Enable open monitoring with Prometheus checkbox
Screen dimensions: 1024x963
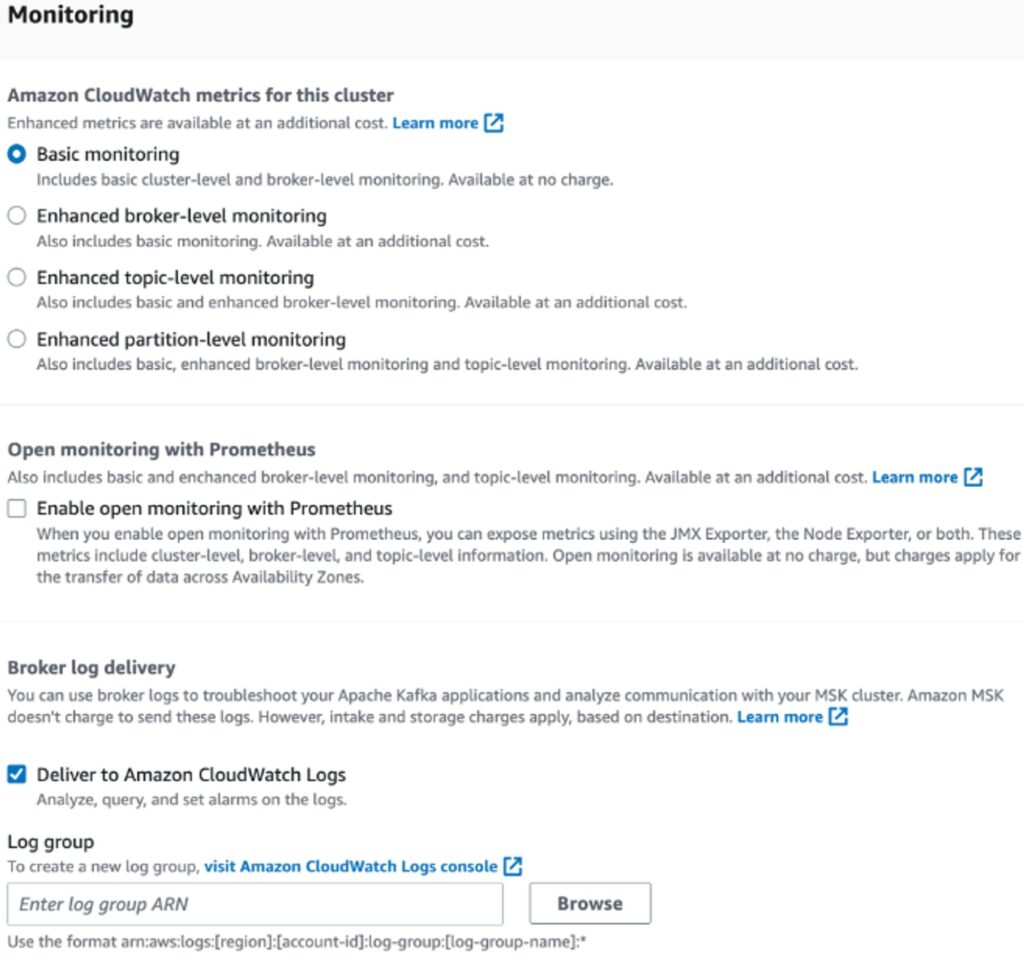pos(16,508)
